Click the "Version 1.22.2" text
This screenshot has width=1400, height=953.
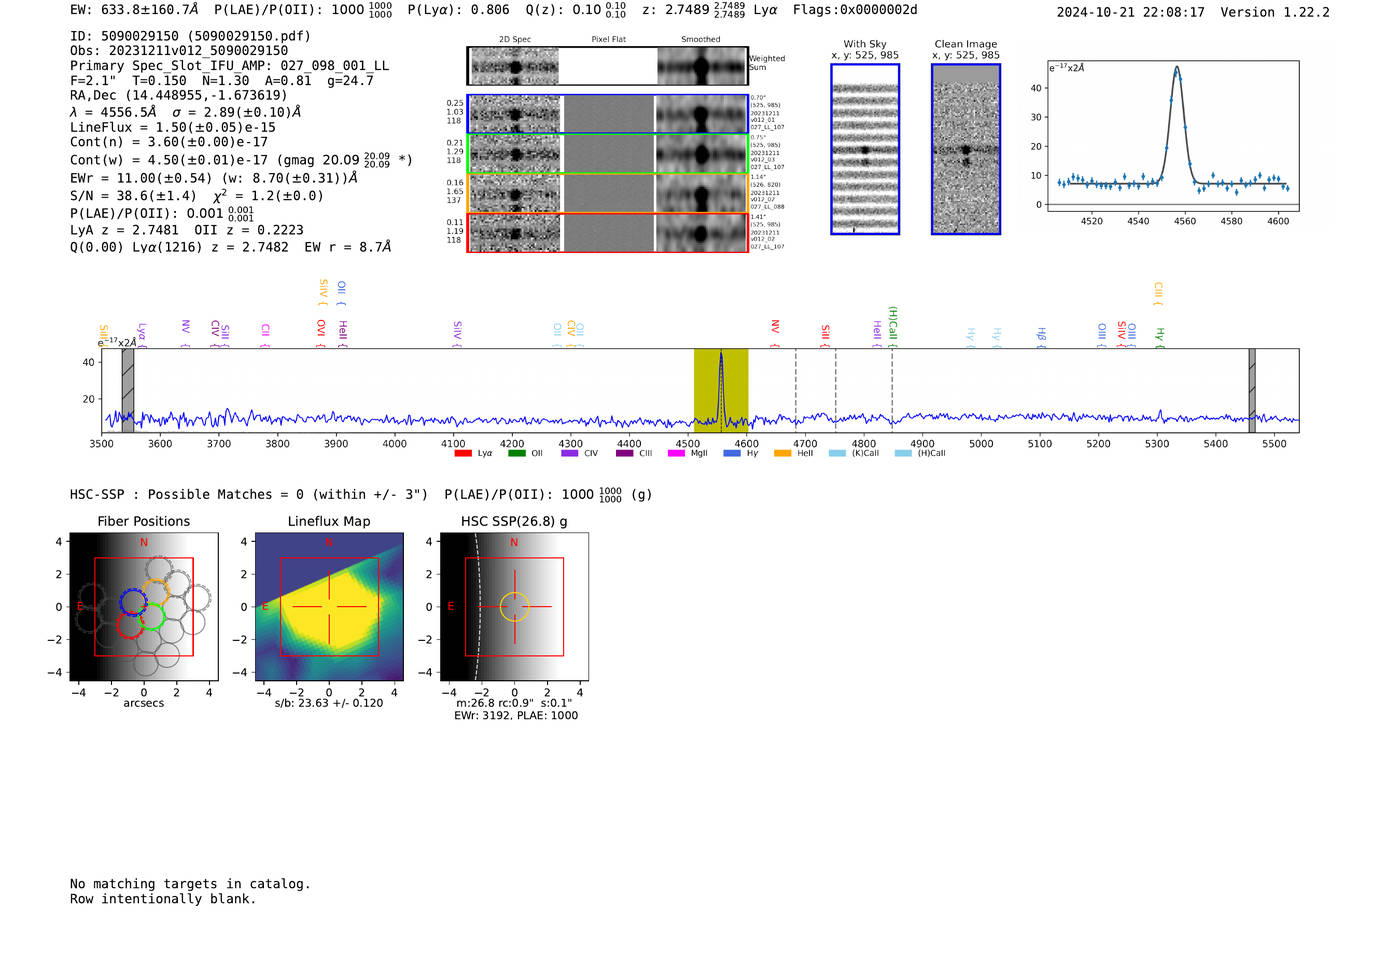(x=1275, y=12)
